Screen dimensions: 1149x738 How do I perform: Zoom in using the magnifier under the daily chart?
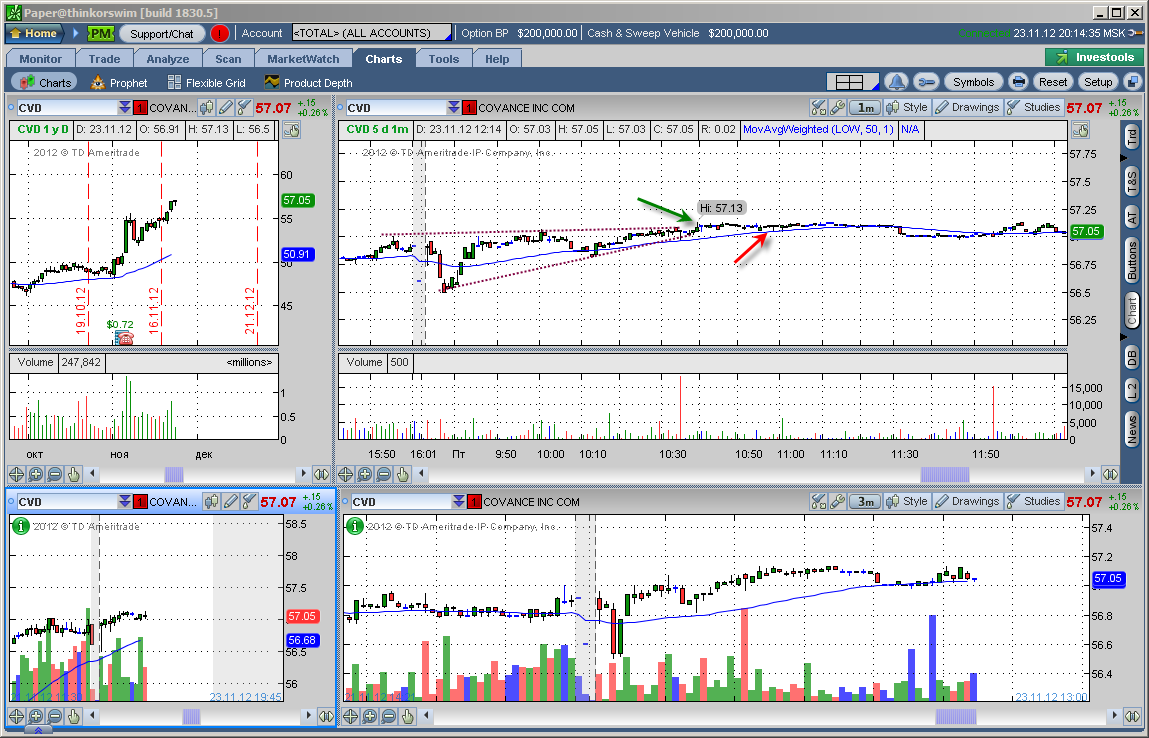pos(35,474)
